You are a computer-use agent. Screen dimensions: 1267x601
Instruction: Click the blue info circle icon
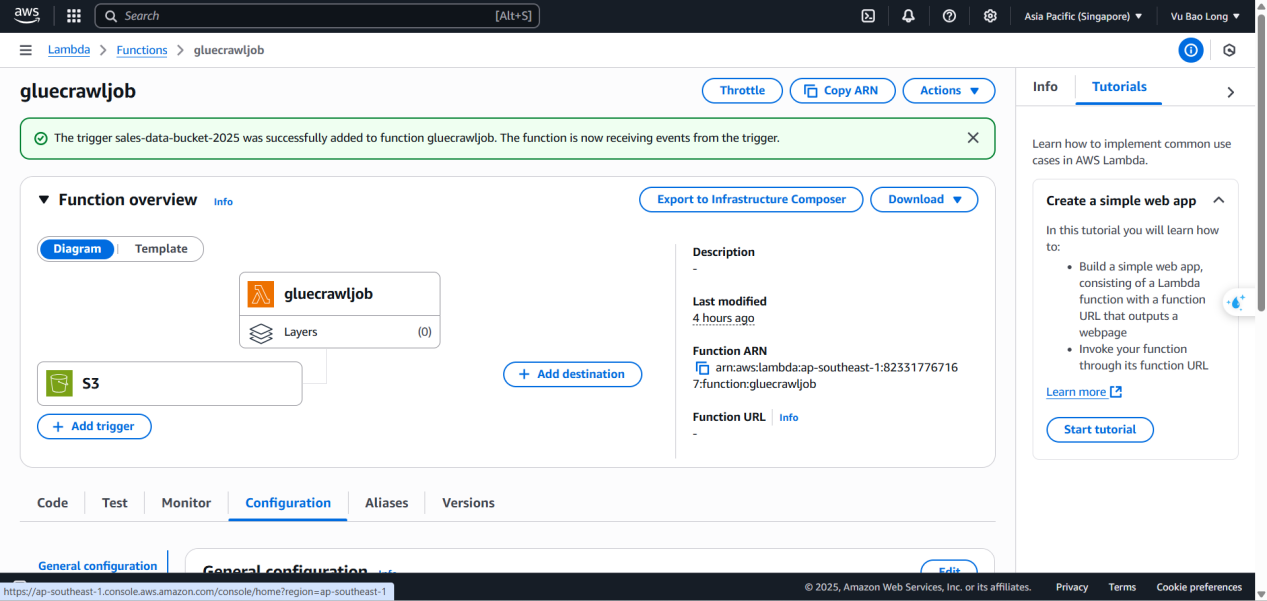(1190, 50)
